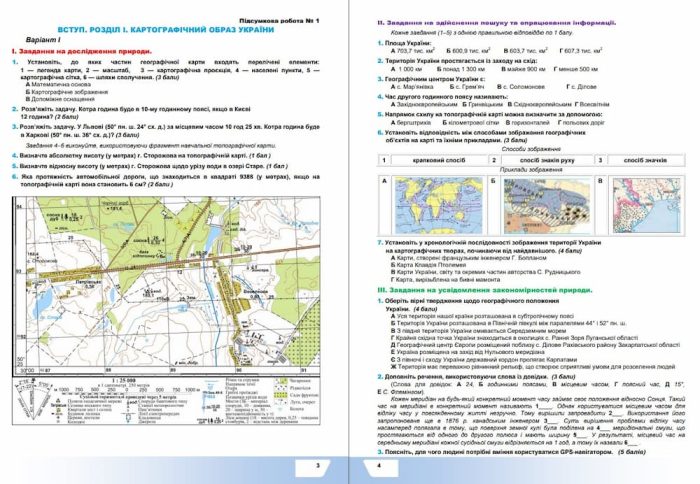Image resolution: width=700 pixels, height=484 pixels.
Task: Select answer 'В с. Соломонове'
Action: [x=521, y=87]
